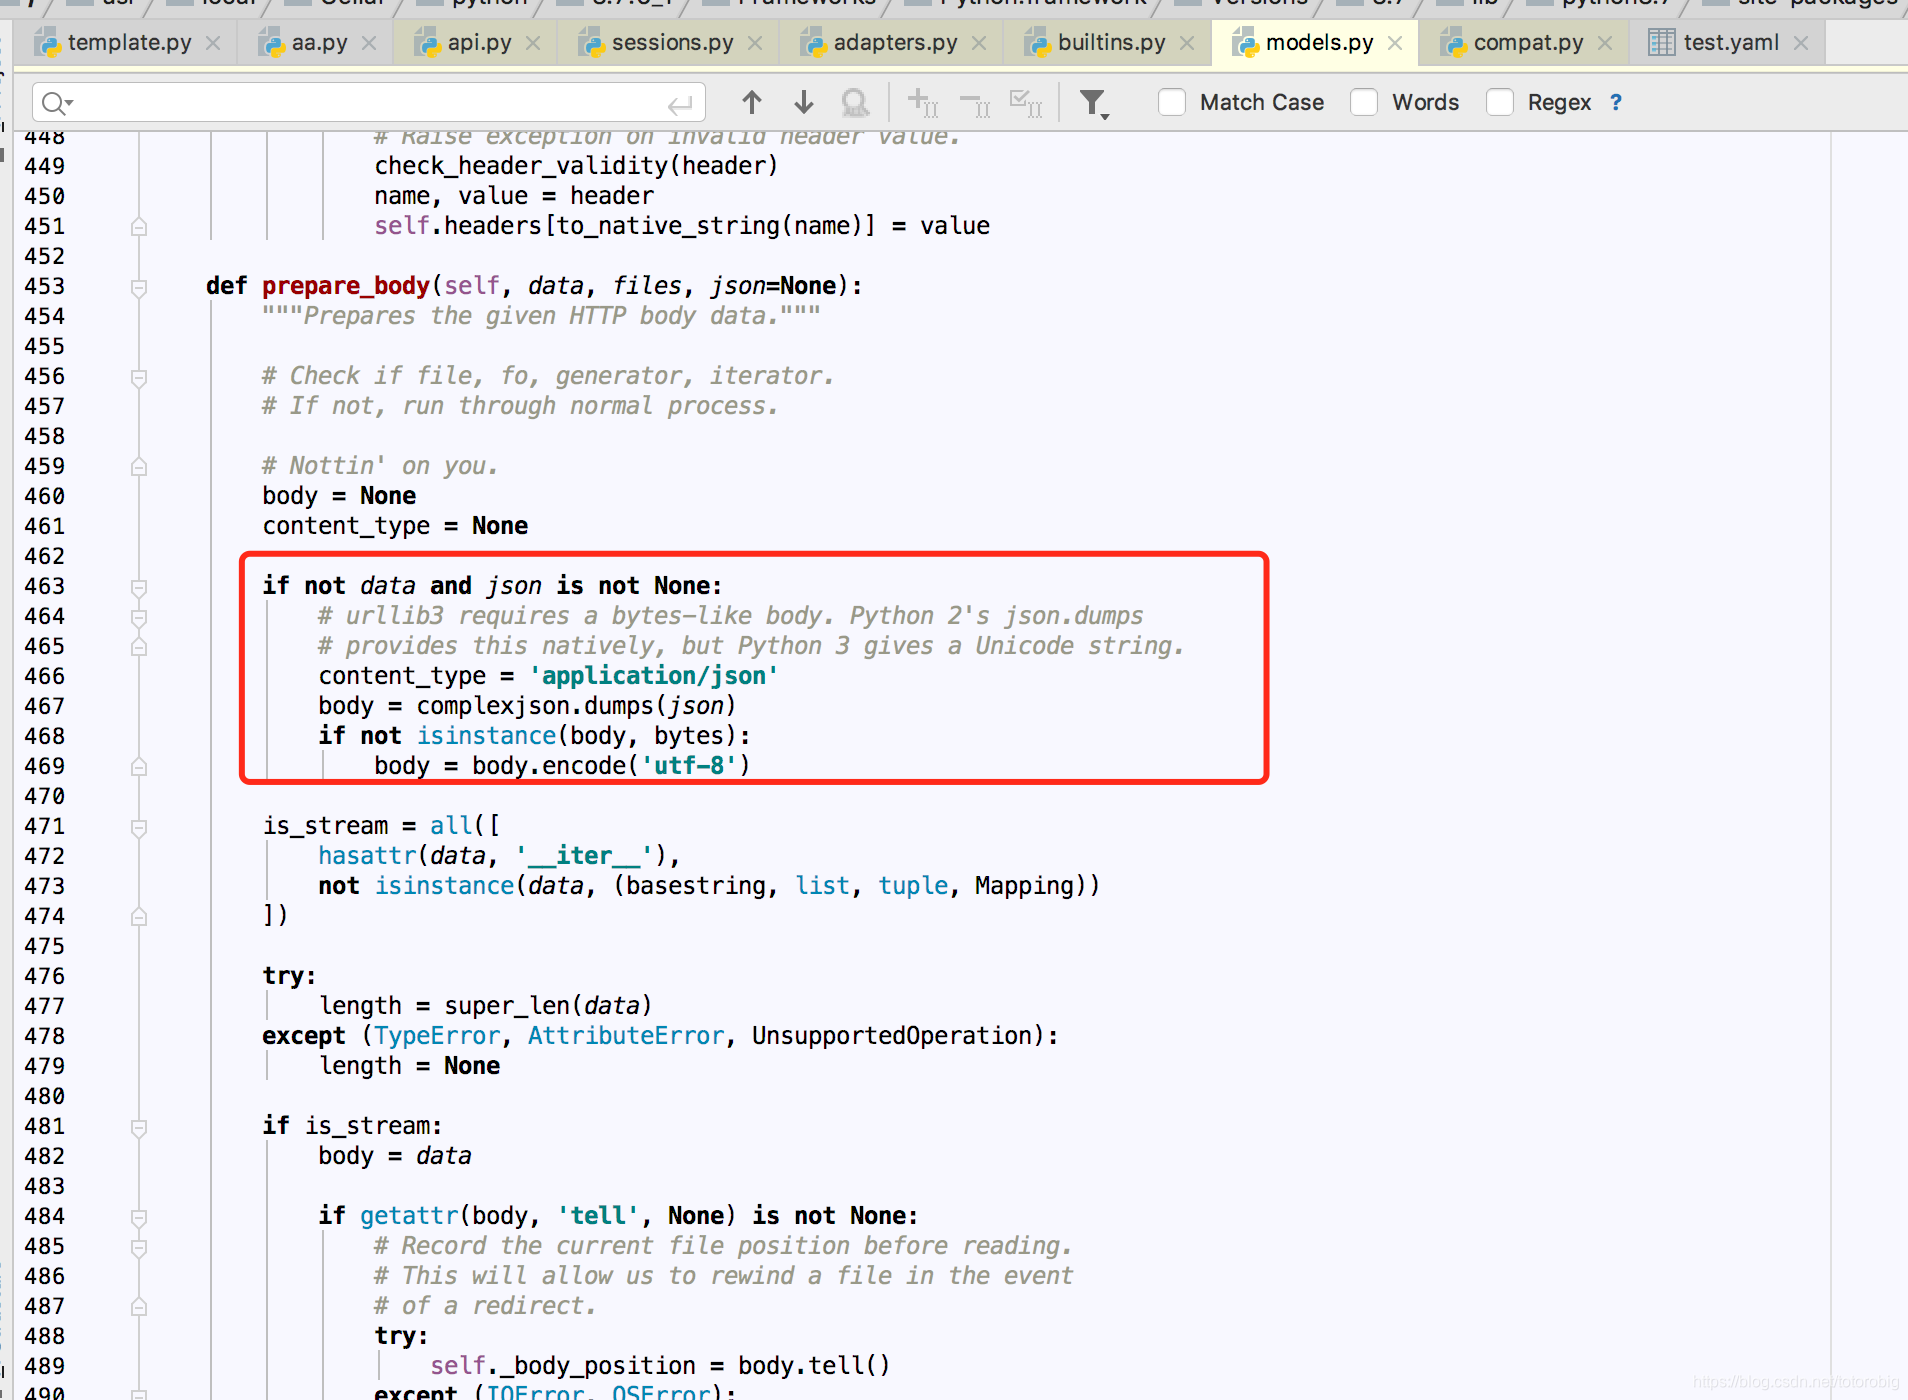This screenshot has height=1400, width=1908.
Task: Collapse comment fold at line 464
Action: [139, 617]
